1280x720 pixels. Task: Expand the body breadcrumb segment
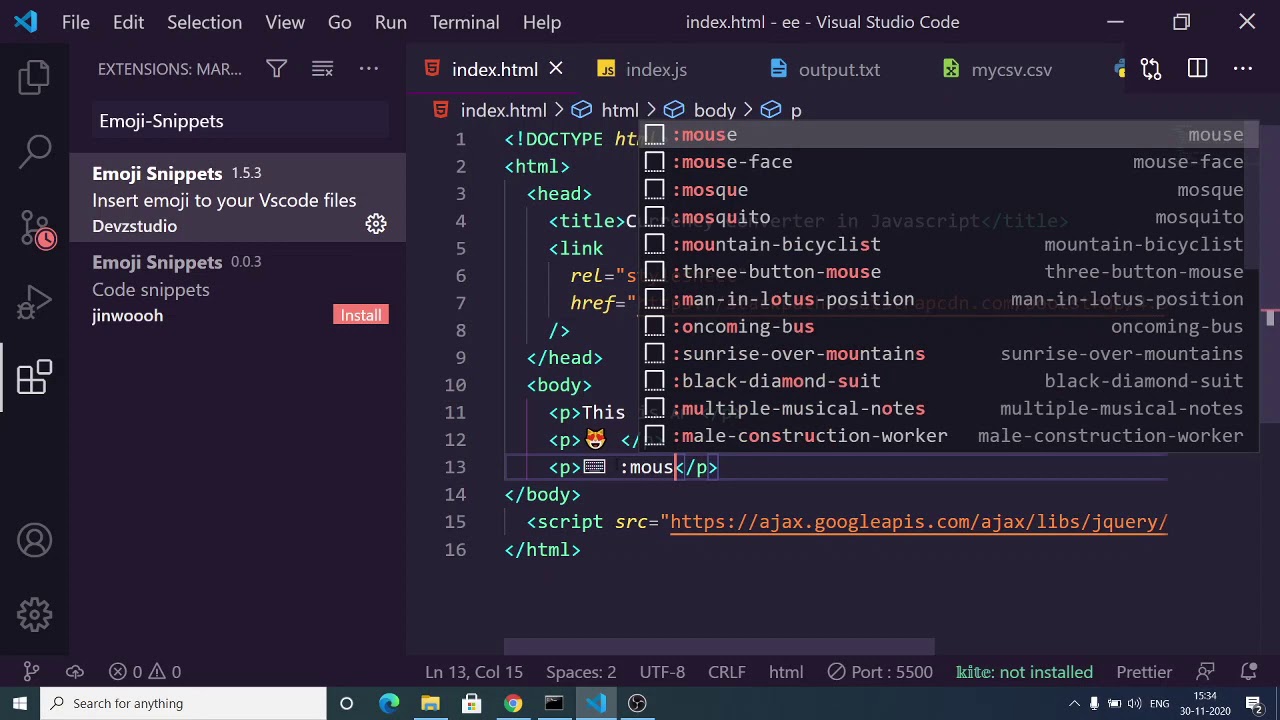point(714,110)
